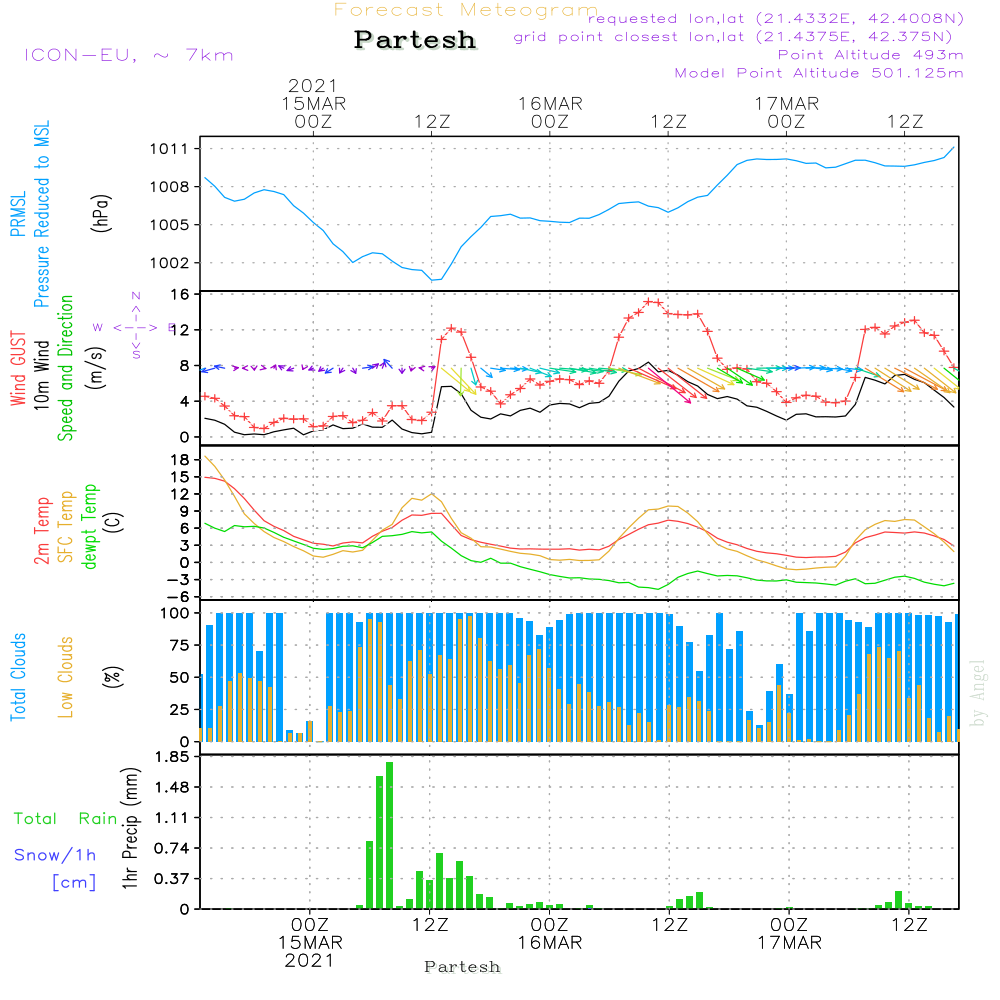Click the '1.85' precipitation tick label

pos(172,757)
